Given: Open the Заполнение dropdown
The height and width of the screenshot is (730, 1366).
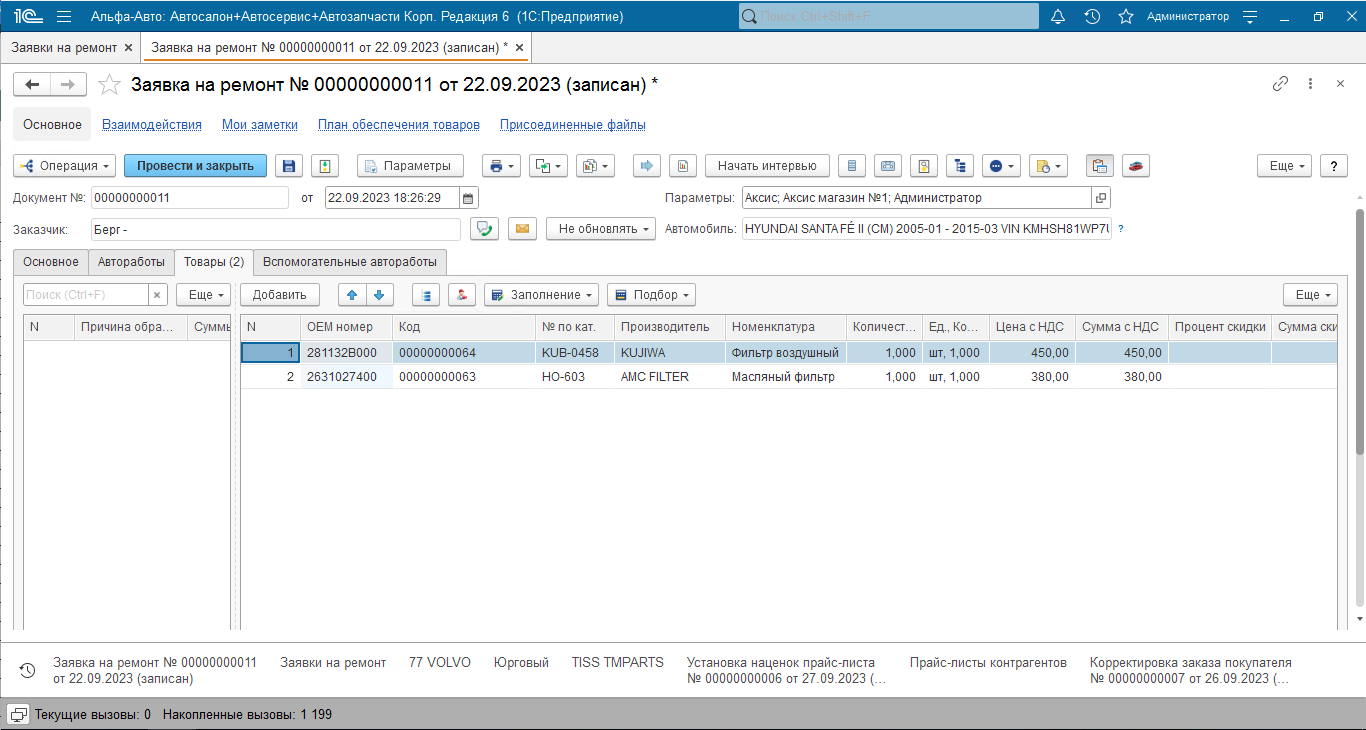Looking at the screenshot, I should point(541,295).
